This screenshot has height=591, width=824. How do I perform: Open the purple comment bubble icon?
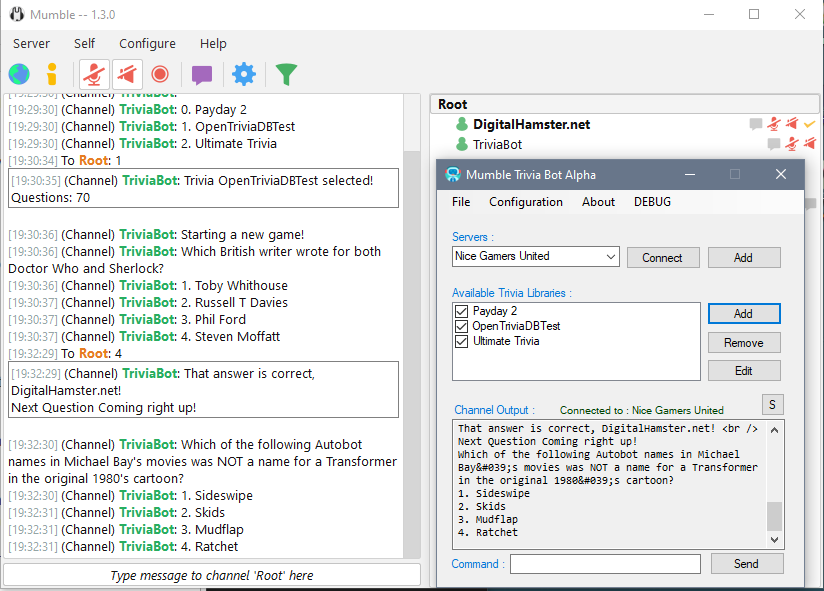pyautogui.click(x=202, y=74)
